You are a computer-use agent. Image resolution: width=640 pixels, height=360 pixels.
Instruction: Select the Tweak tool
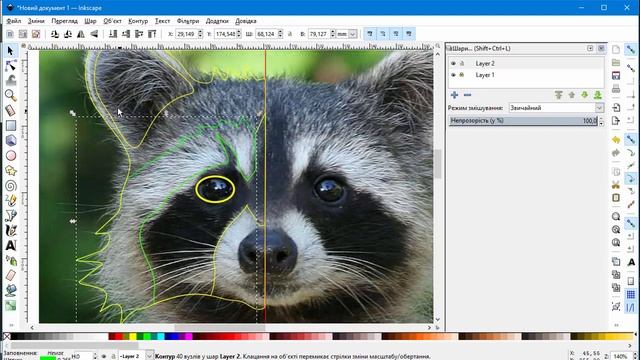click(x=11, y=80)
